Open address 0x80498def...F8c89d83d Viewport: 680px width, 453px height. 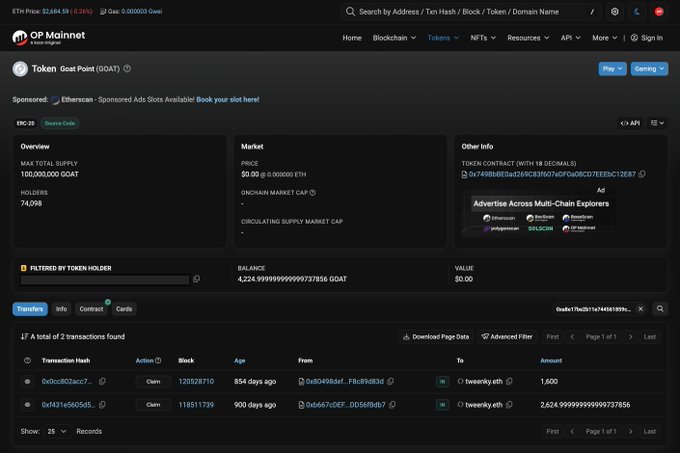344,381
